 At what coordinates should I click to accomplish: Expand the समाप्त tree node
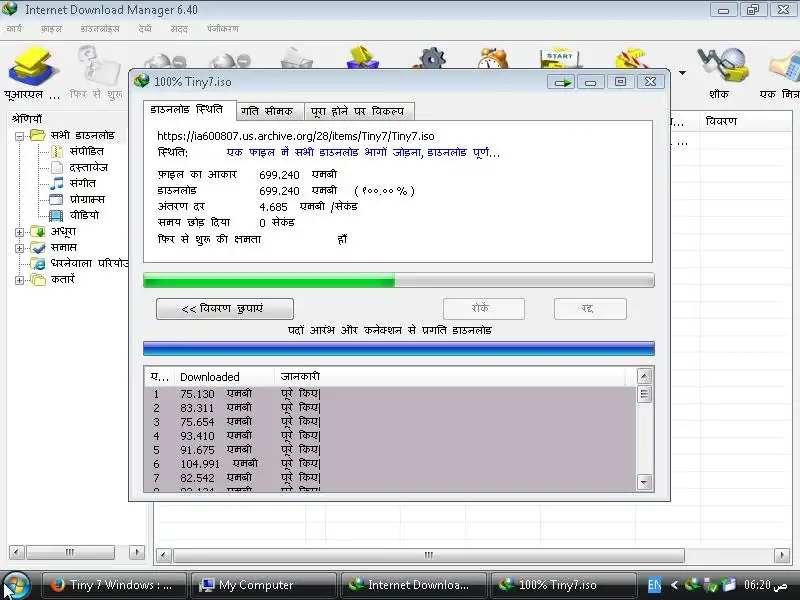click(19, 248)
